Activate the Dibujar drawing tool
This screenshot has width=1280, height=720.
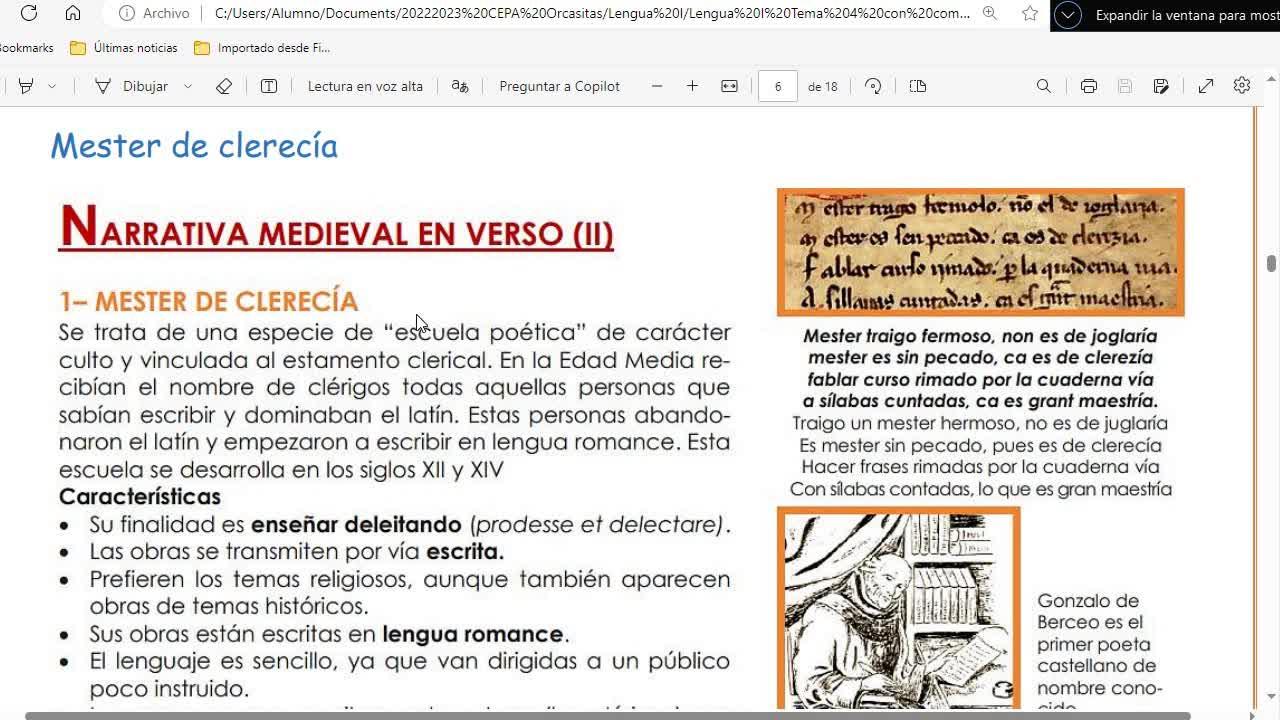click(131, 86)
